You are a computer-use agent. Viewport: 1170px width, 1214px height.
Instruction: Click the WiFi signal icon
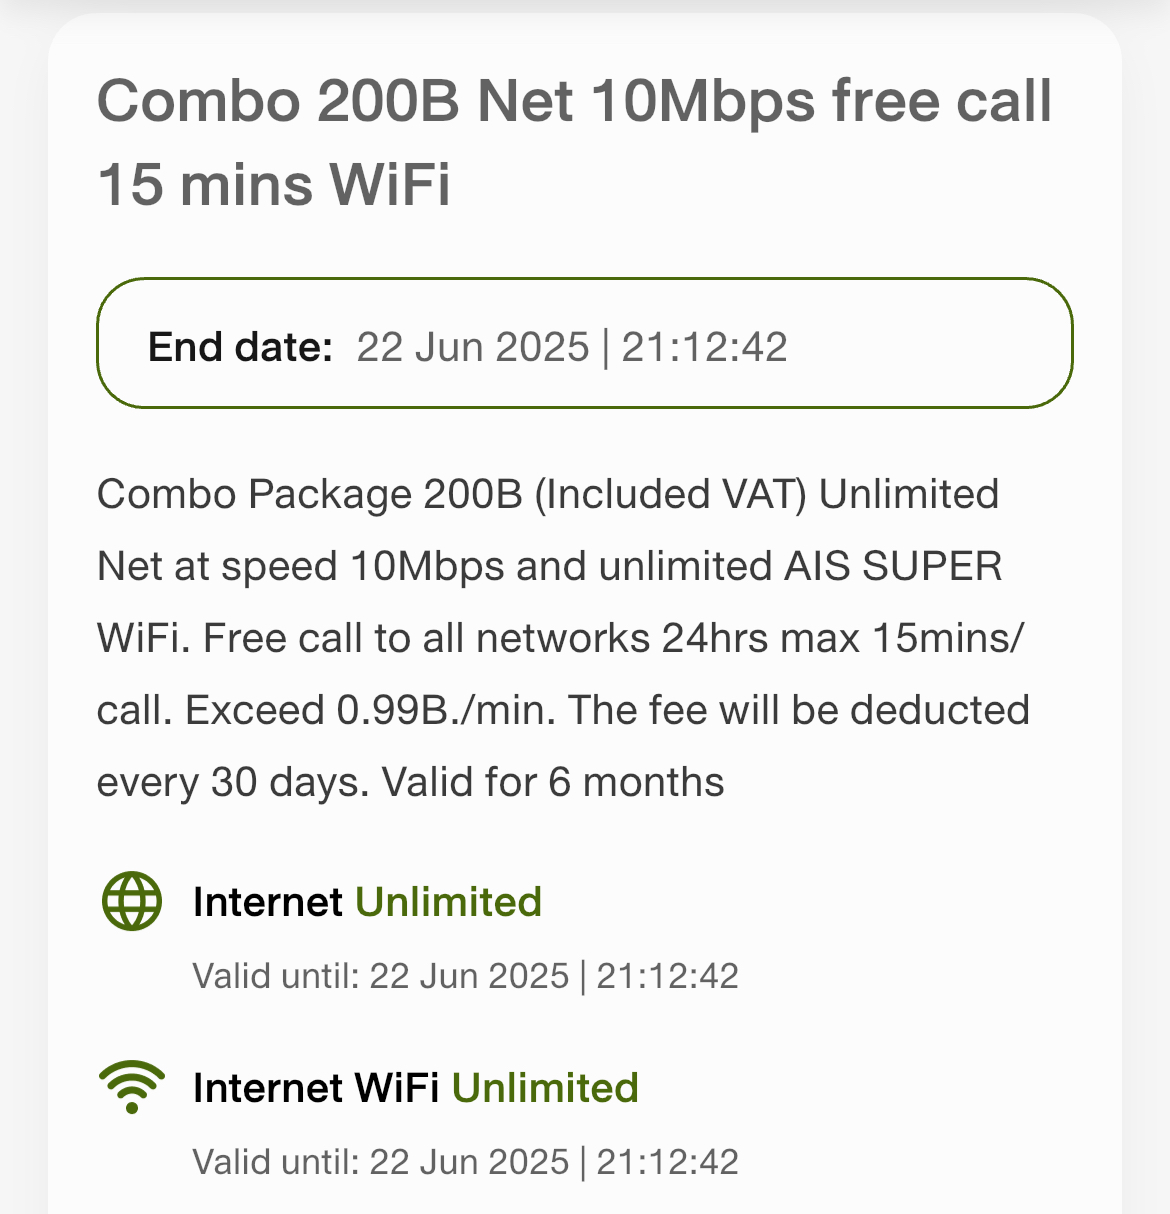132,1088
